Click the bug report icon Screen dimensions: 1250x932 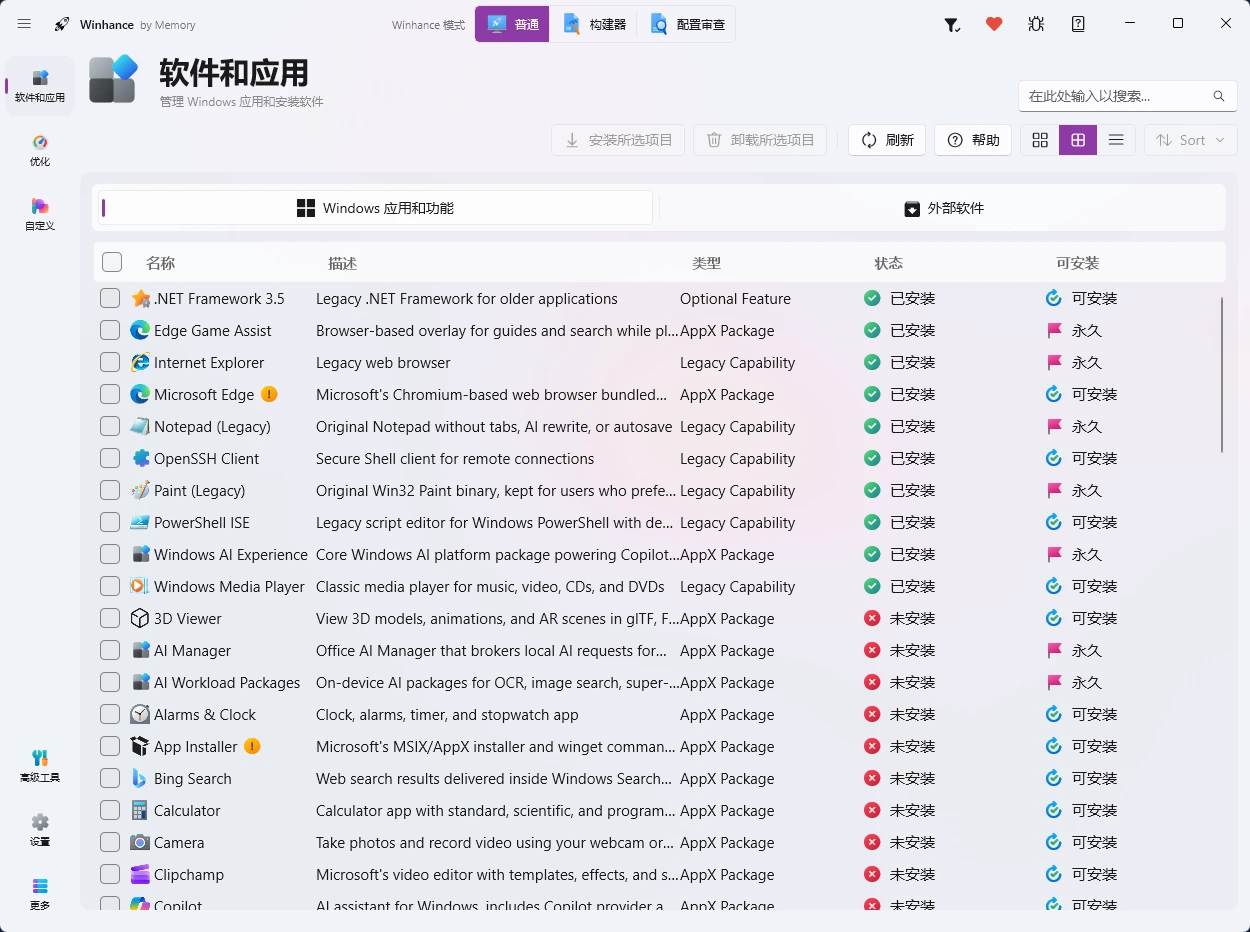[1036, 24]
